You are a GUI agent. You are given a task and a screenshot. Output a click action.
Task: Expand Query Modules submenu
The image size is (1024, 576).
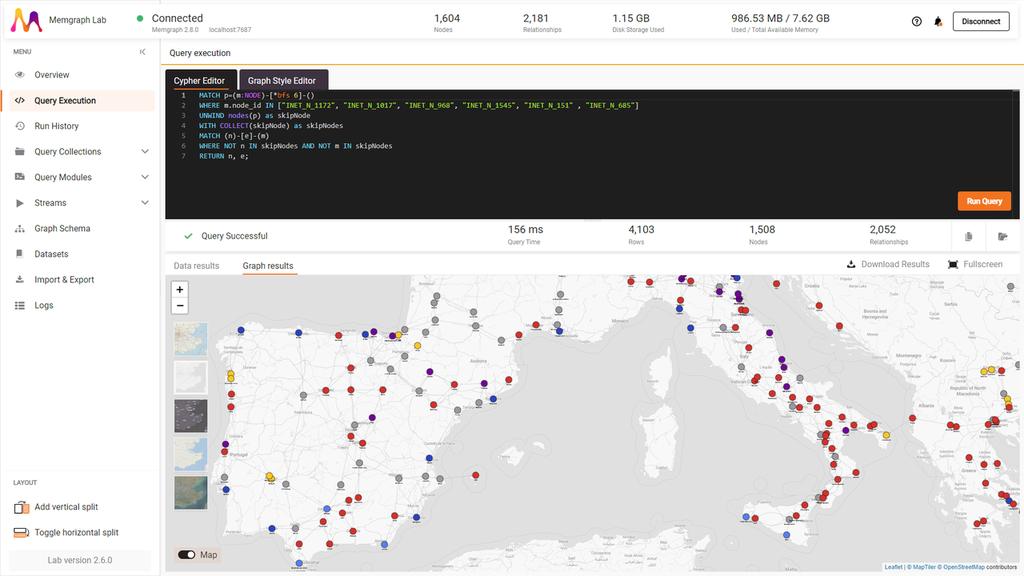tap(145, 177)
